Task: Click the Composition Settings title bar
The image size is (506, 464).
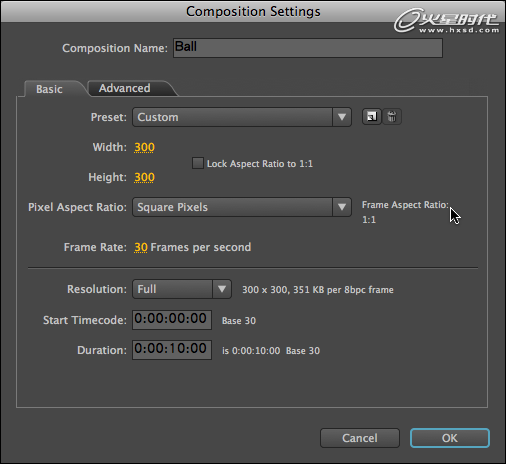Action: coord(253,11)
